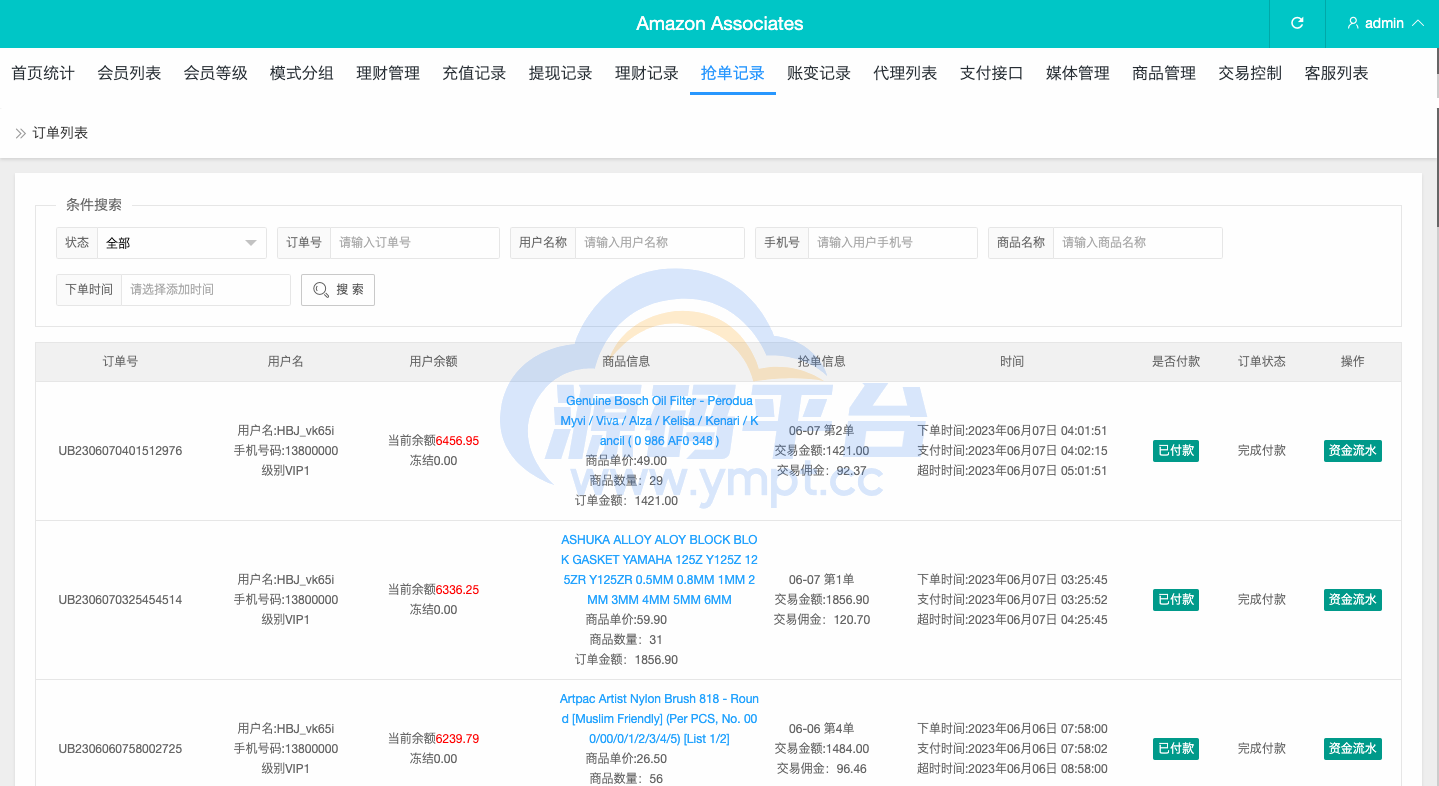Click the breadcrumb double-arrow icon
Image resolution: width=1439 pixels, height=786 pixels.
(20, 133)
